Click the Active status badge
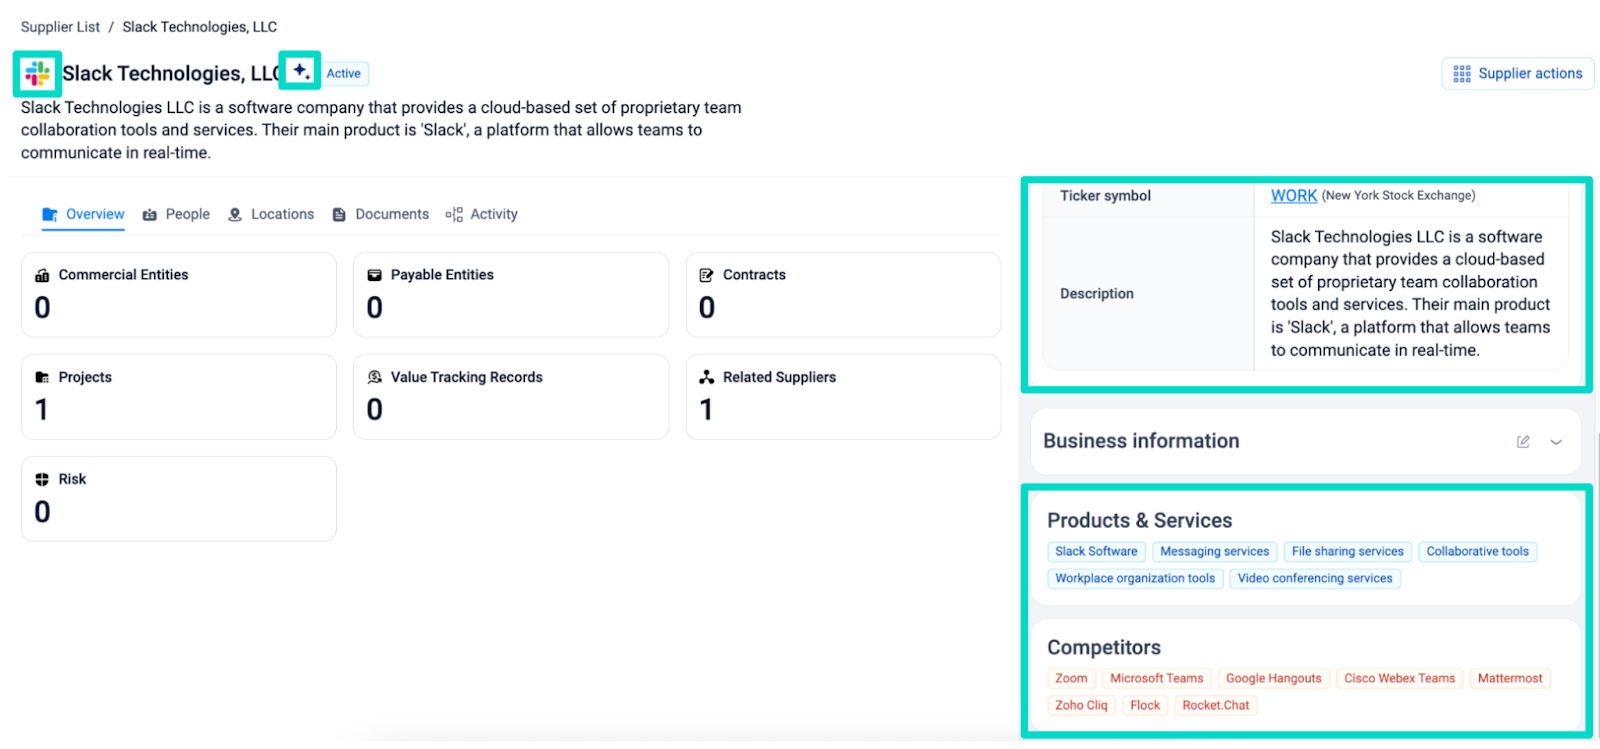1600x749 pixels. point(344,73)
